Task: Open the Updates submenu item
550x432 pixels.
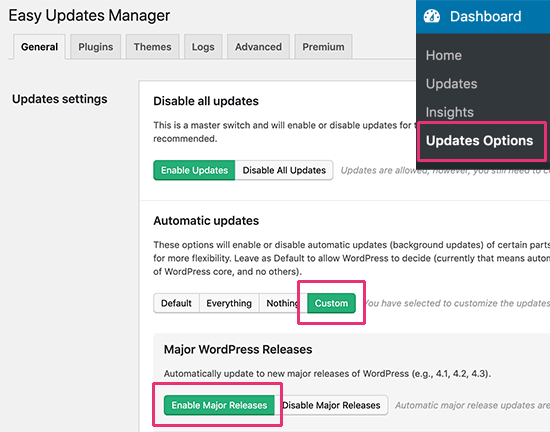Action: click(451, 84)
